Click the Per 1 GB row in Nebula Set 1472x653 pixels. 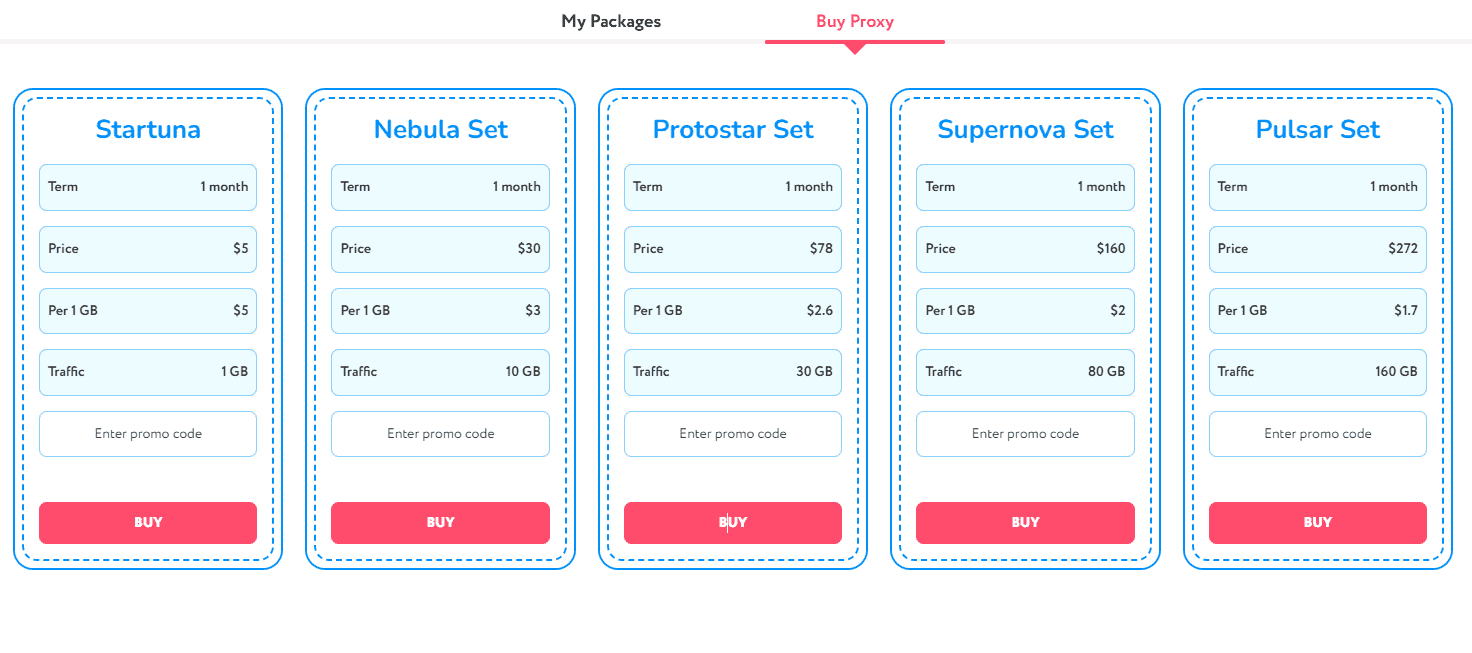coord(440,310)
